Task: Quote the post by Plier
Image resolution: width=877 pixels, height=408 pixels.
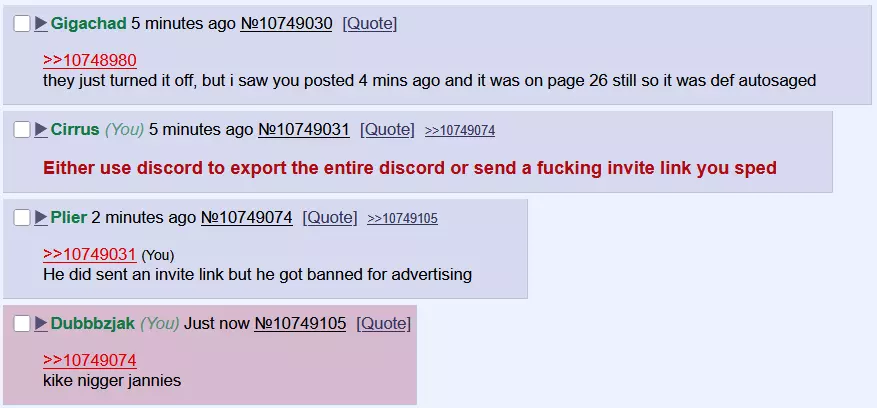Action: click(329, 217)
